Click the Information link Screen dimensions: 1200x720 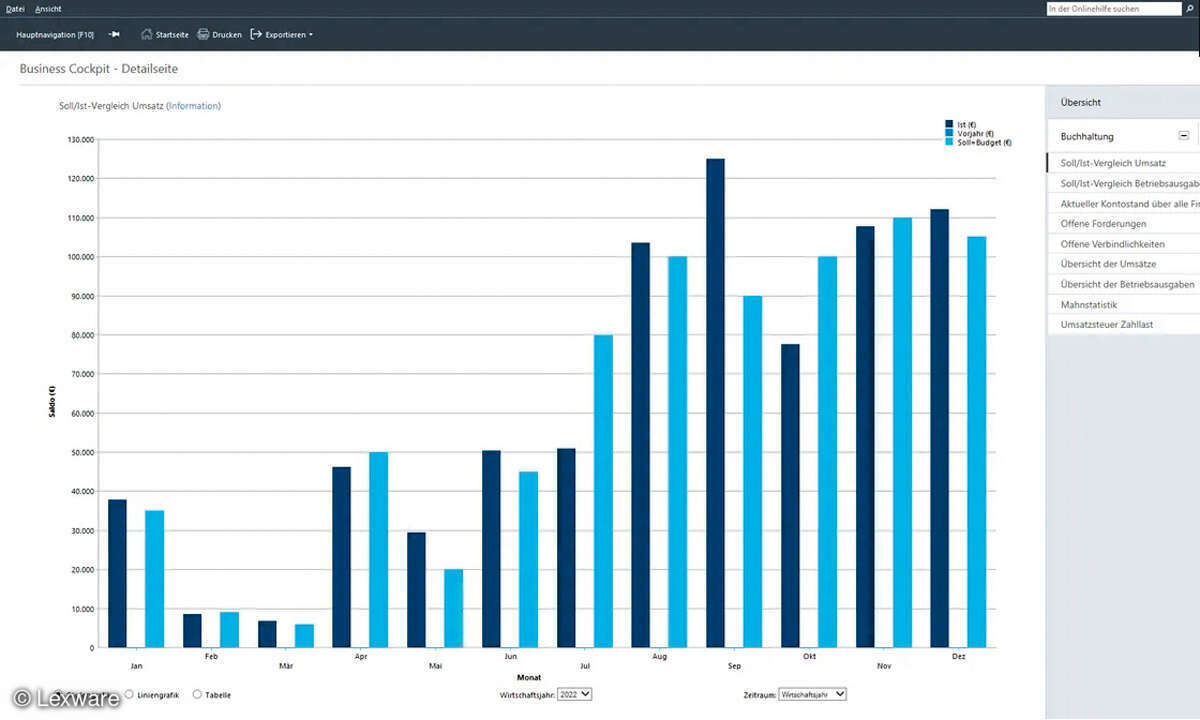(x=194, y=105)
